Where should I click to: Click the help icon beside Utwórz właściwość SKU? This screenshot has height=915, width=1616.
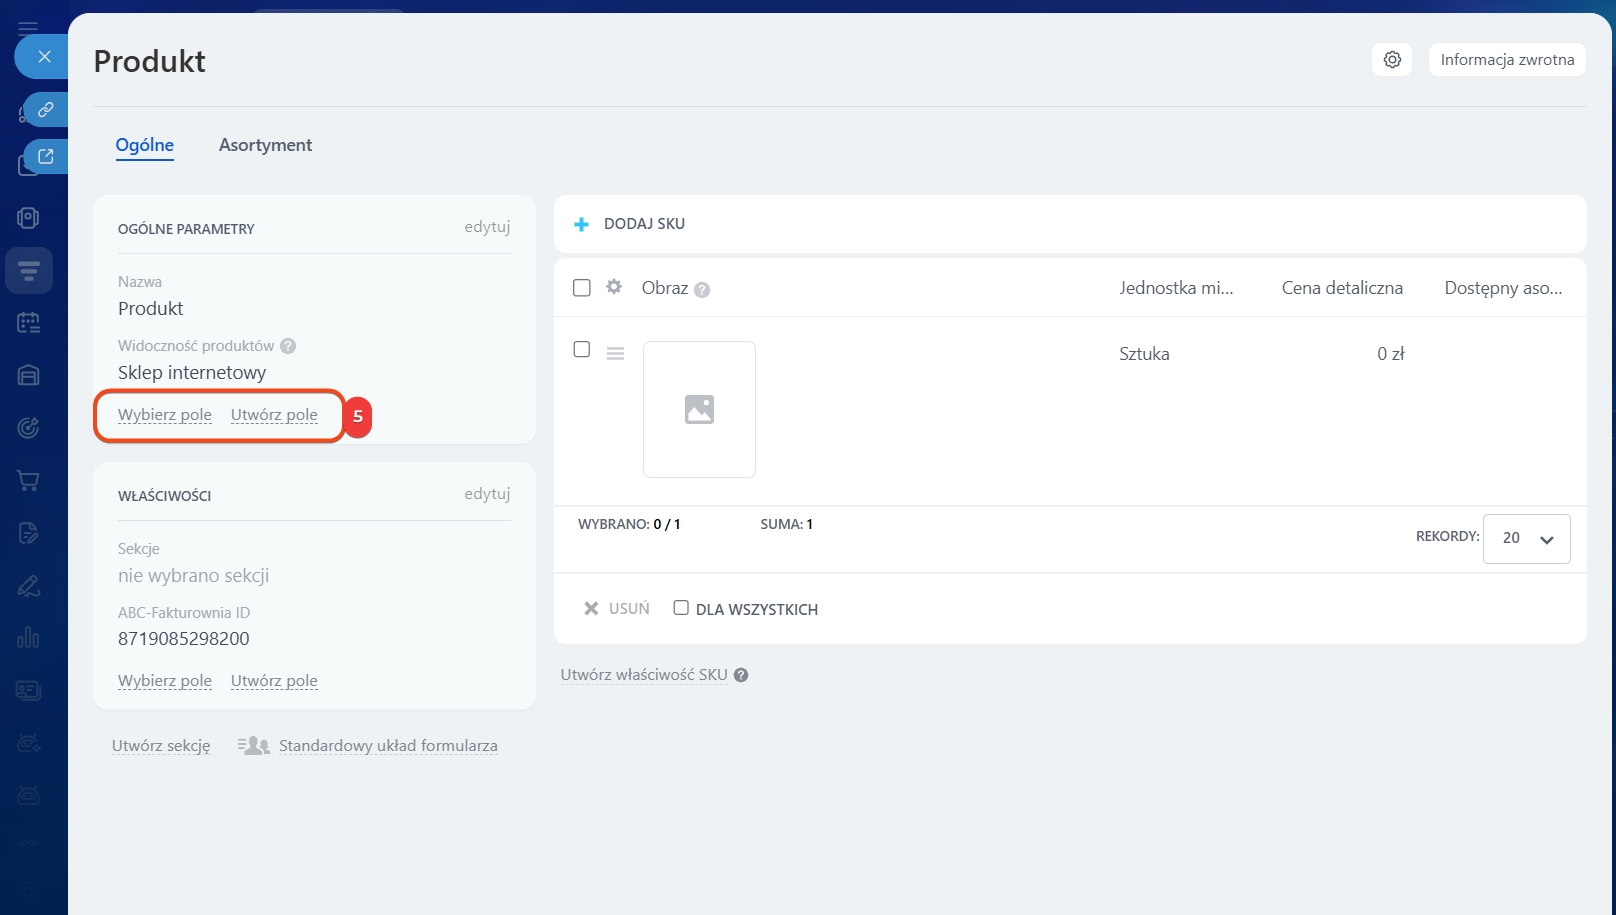(x=741, y=675)
